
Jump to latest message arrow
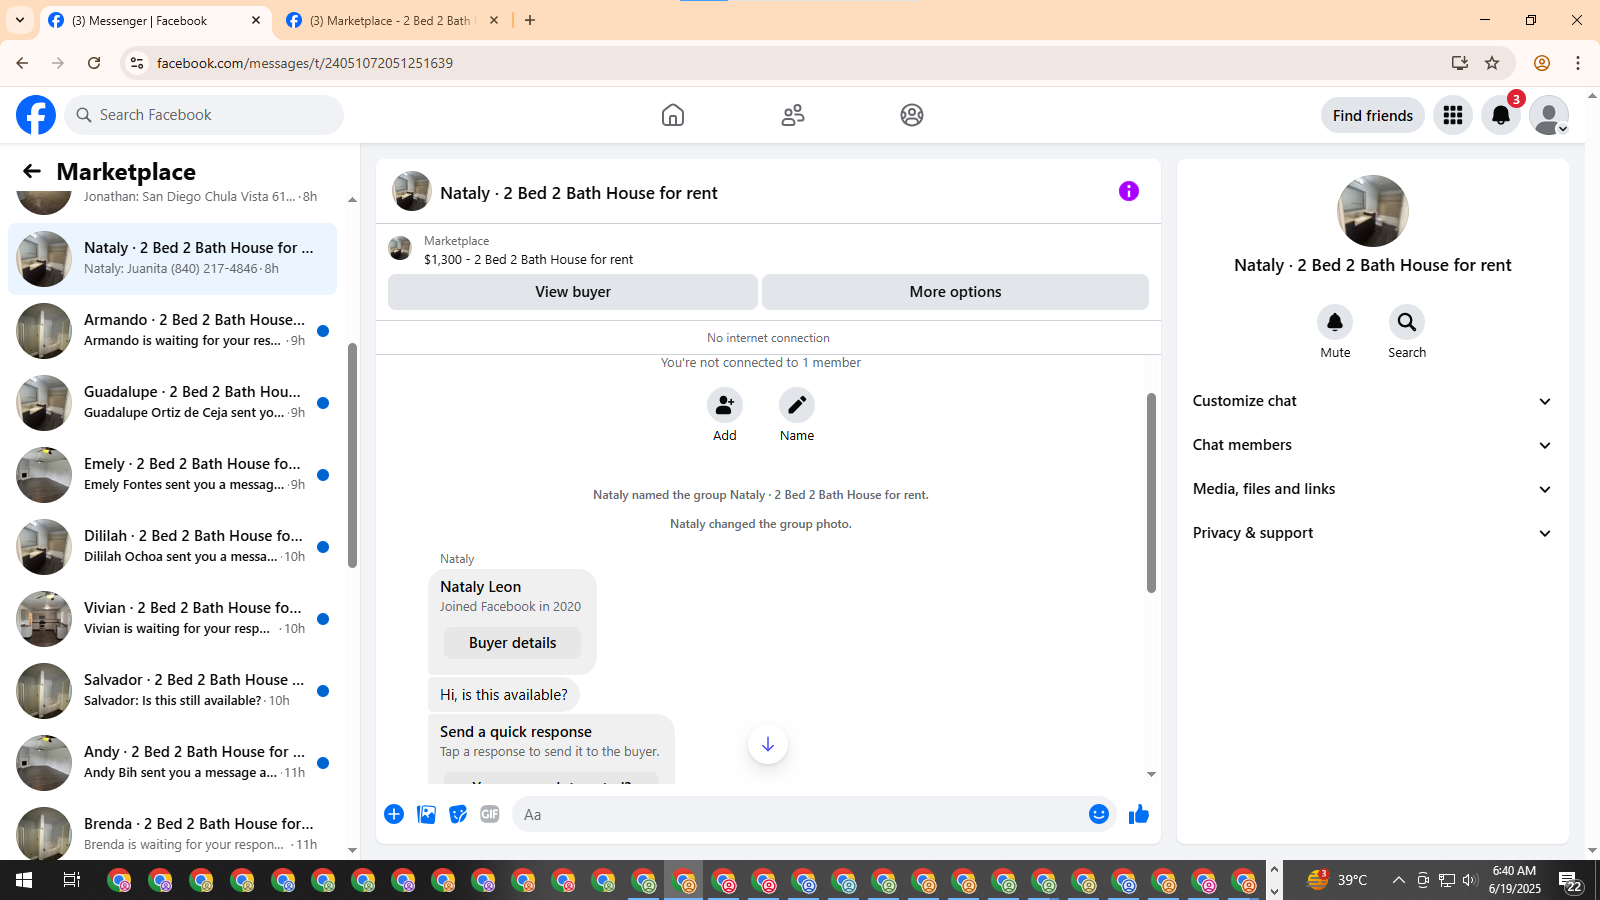pos(768,744)
